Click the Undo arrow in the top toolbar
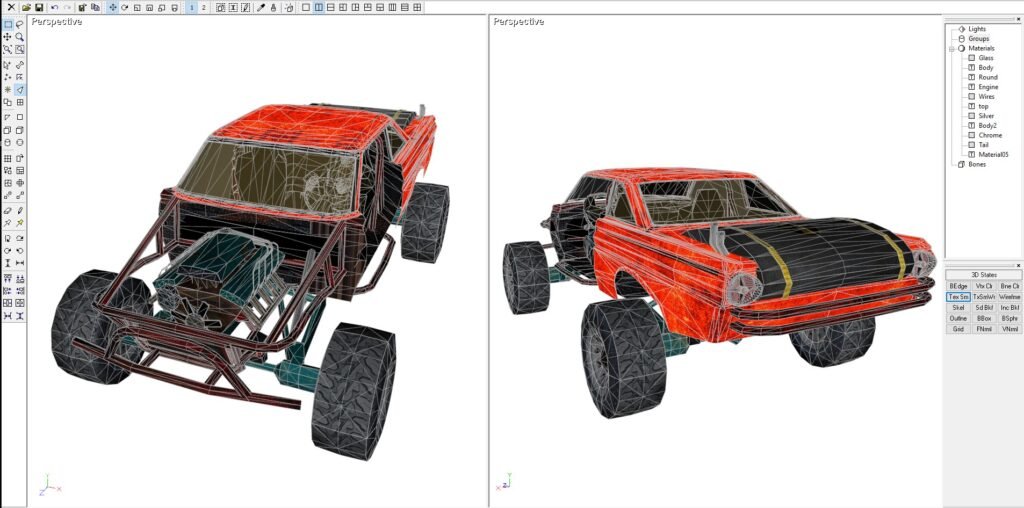This screenshot has height=508, width=1024. pyautogui.click(x=54, y=7)
